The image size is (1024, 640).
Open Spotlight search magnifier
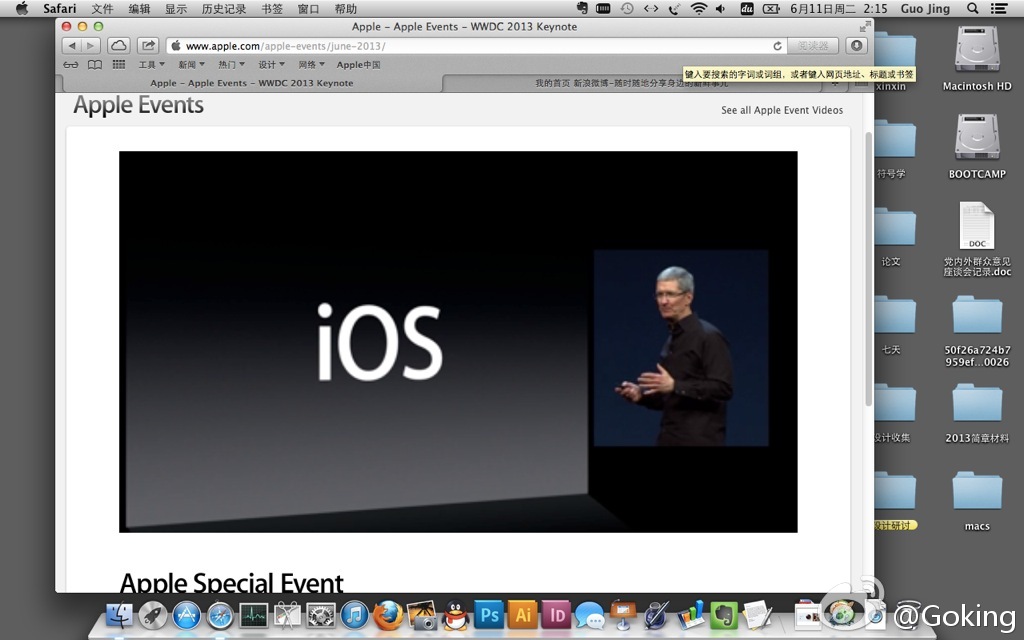[x=972, y=8]
